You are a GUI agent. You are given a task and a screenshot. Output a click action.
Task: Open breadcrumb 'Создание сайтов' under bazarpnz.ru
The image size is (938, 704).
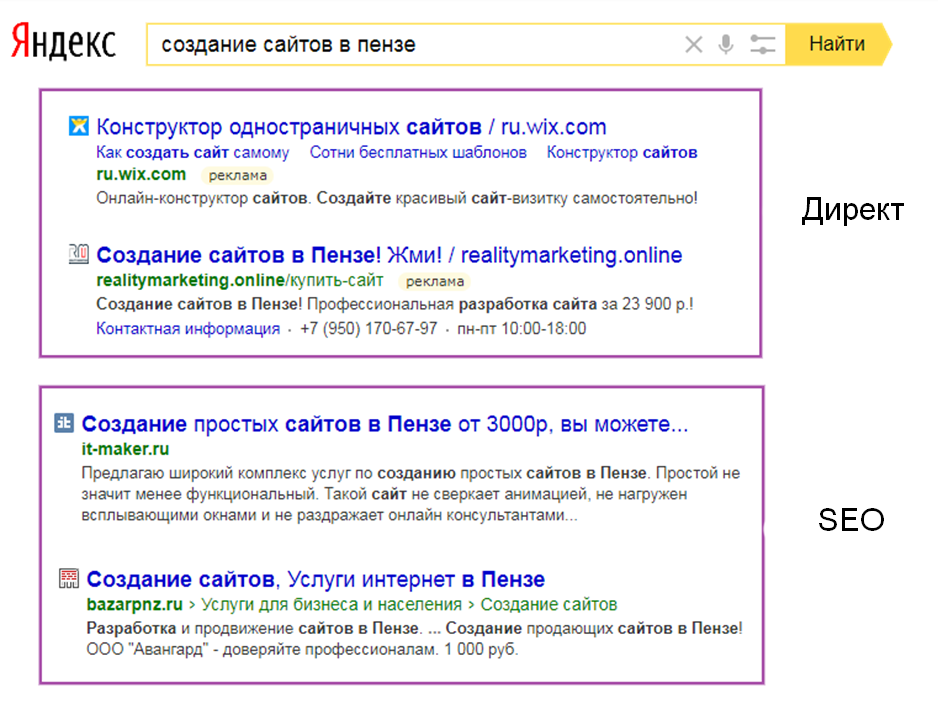point(549,604)
